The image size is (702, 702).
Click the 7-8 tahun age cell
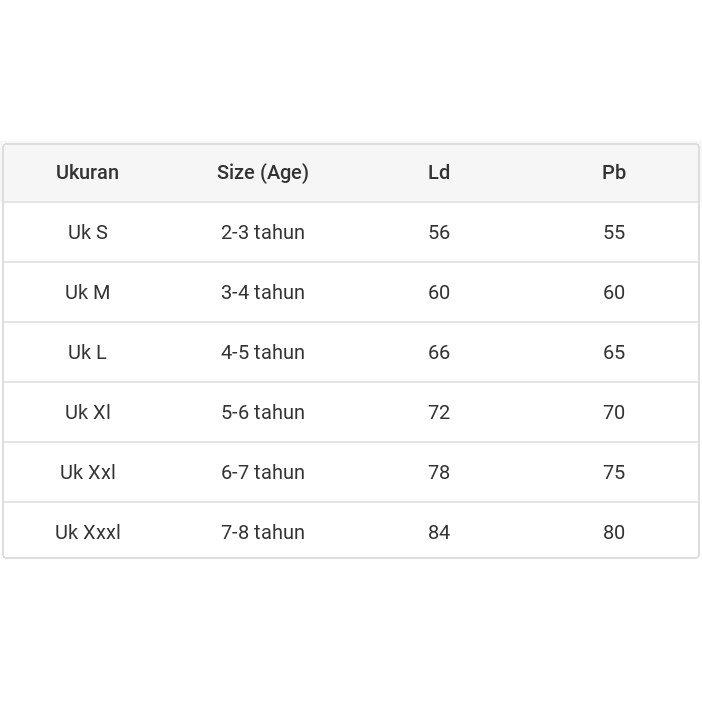tap(262, 532)
